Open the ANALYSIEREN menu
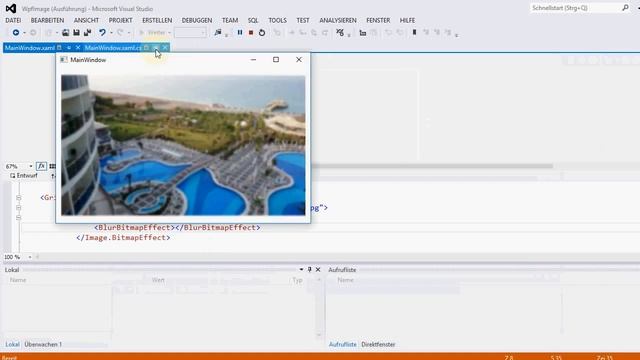The height and width of the screenshot is (360, 640). [x=338, y=20]
